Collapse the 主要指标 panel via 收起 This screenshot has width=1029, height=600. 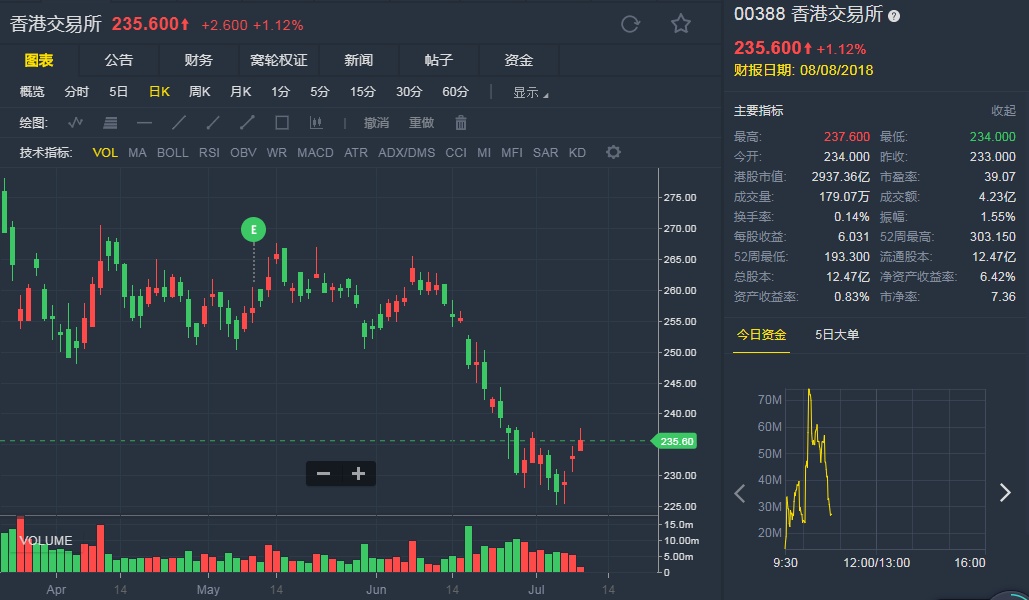(1003, 111)
